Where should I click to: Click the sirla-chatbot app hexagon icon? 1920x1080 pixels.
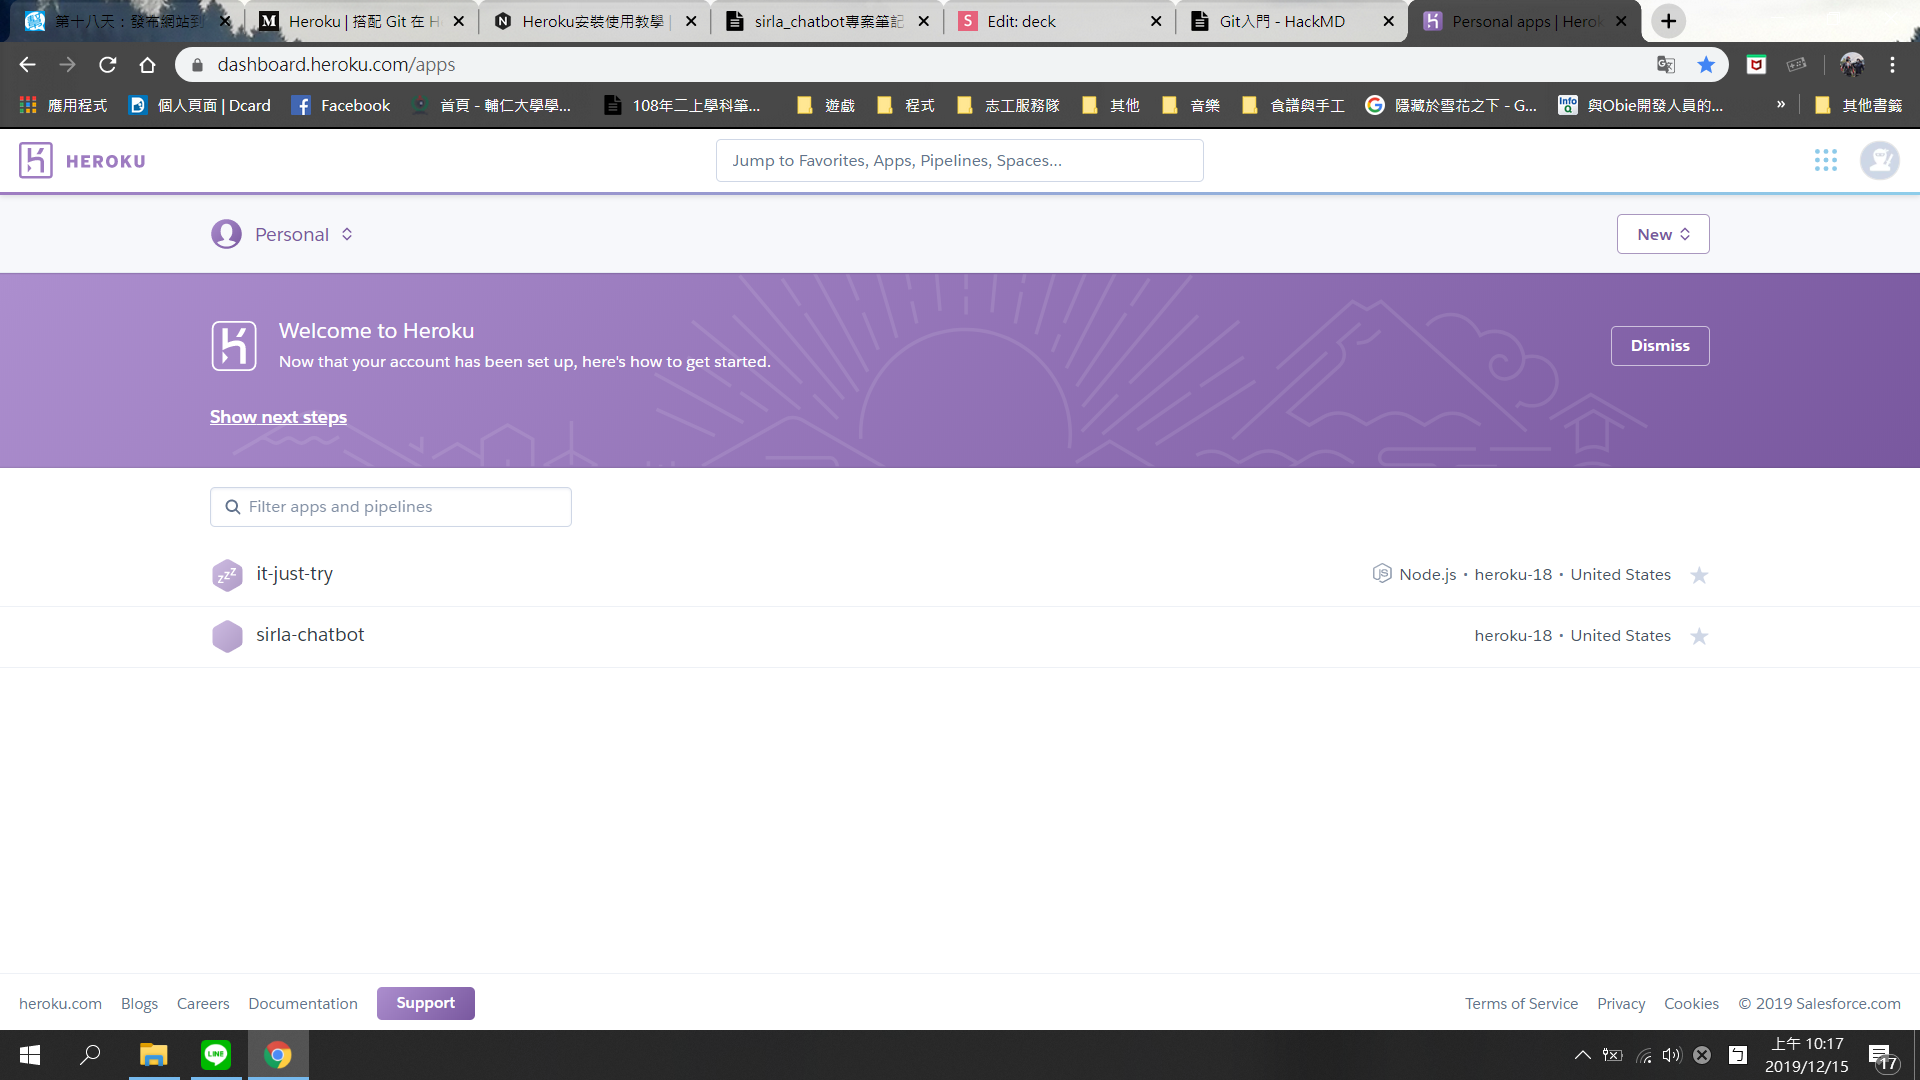point(227,636)
